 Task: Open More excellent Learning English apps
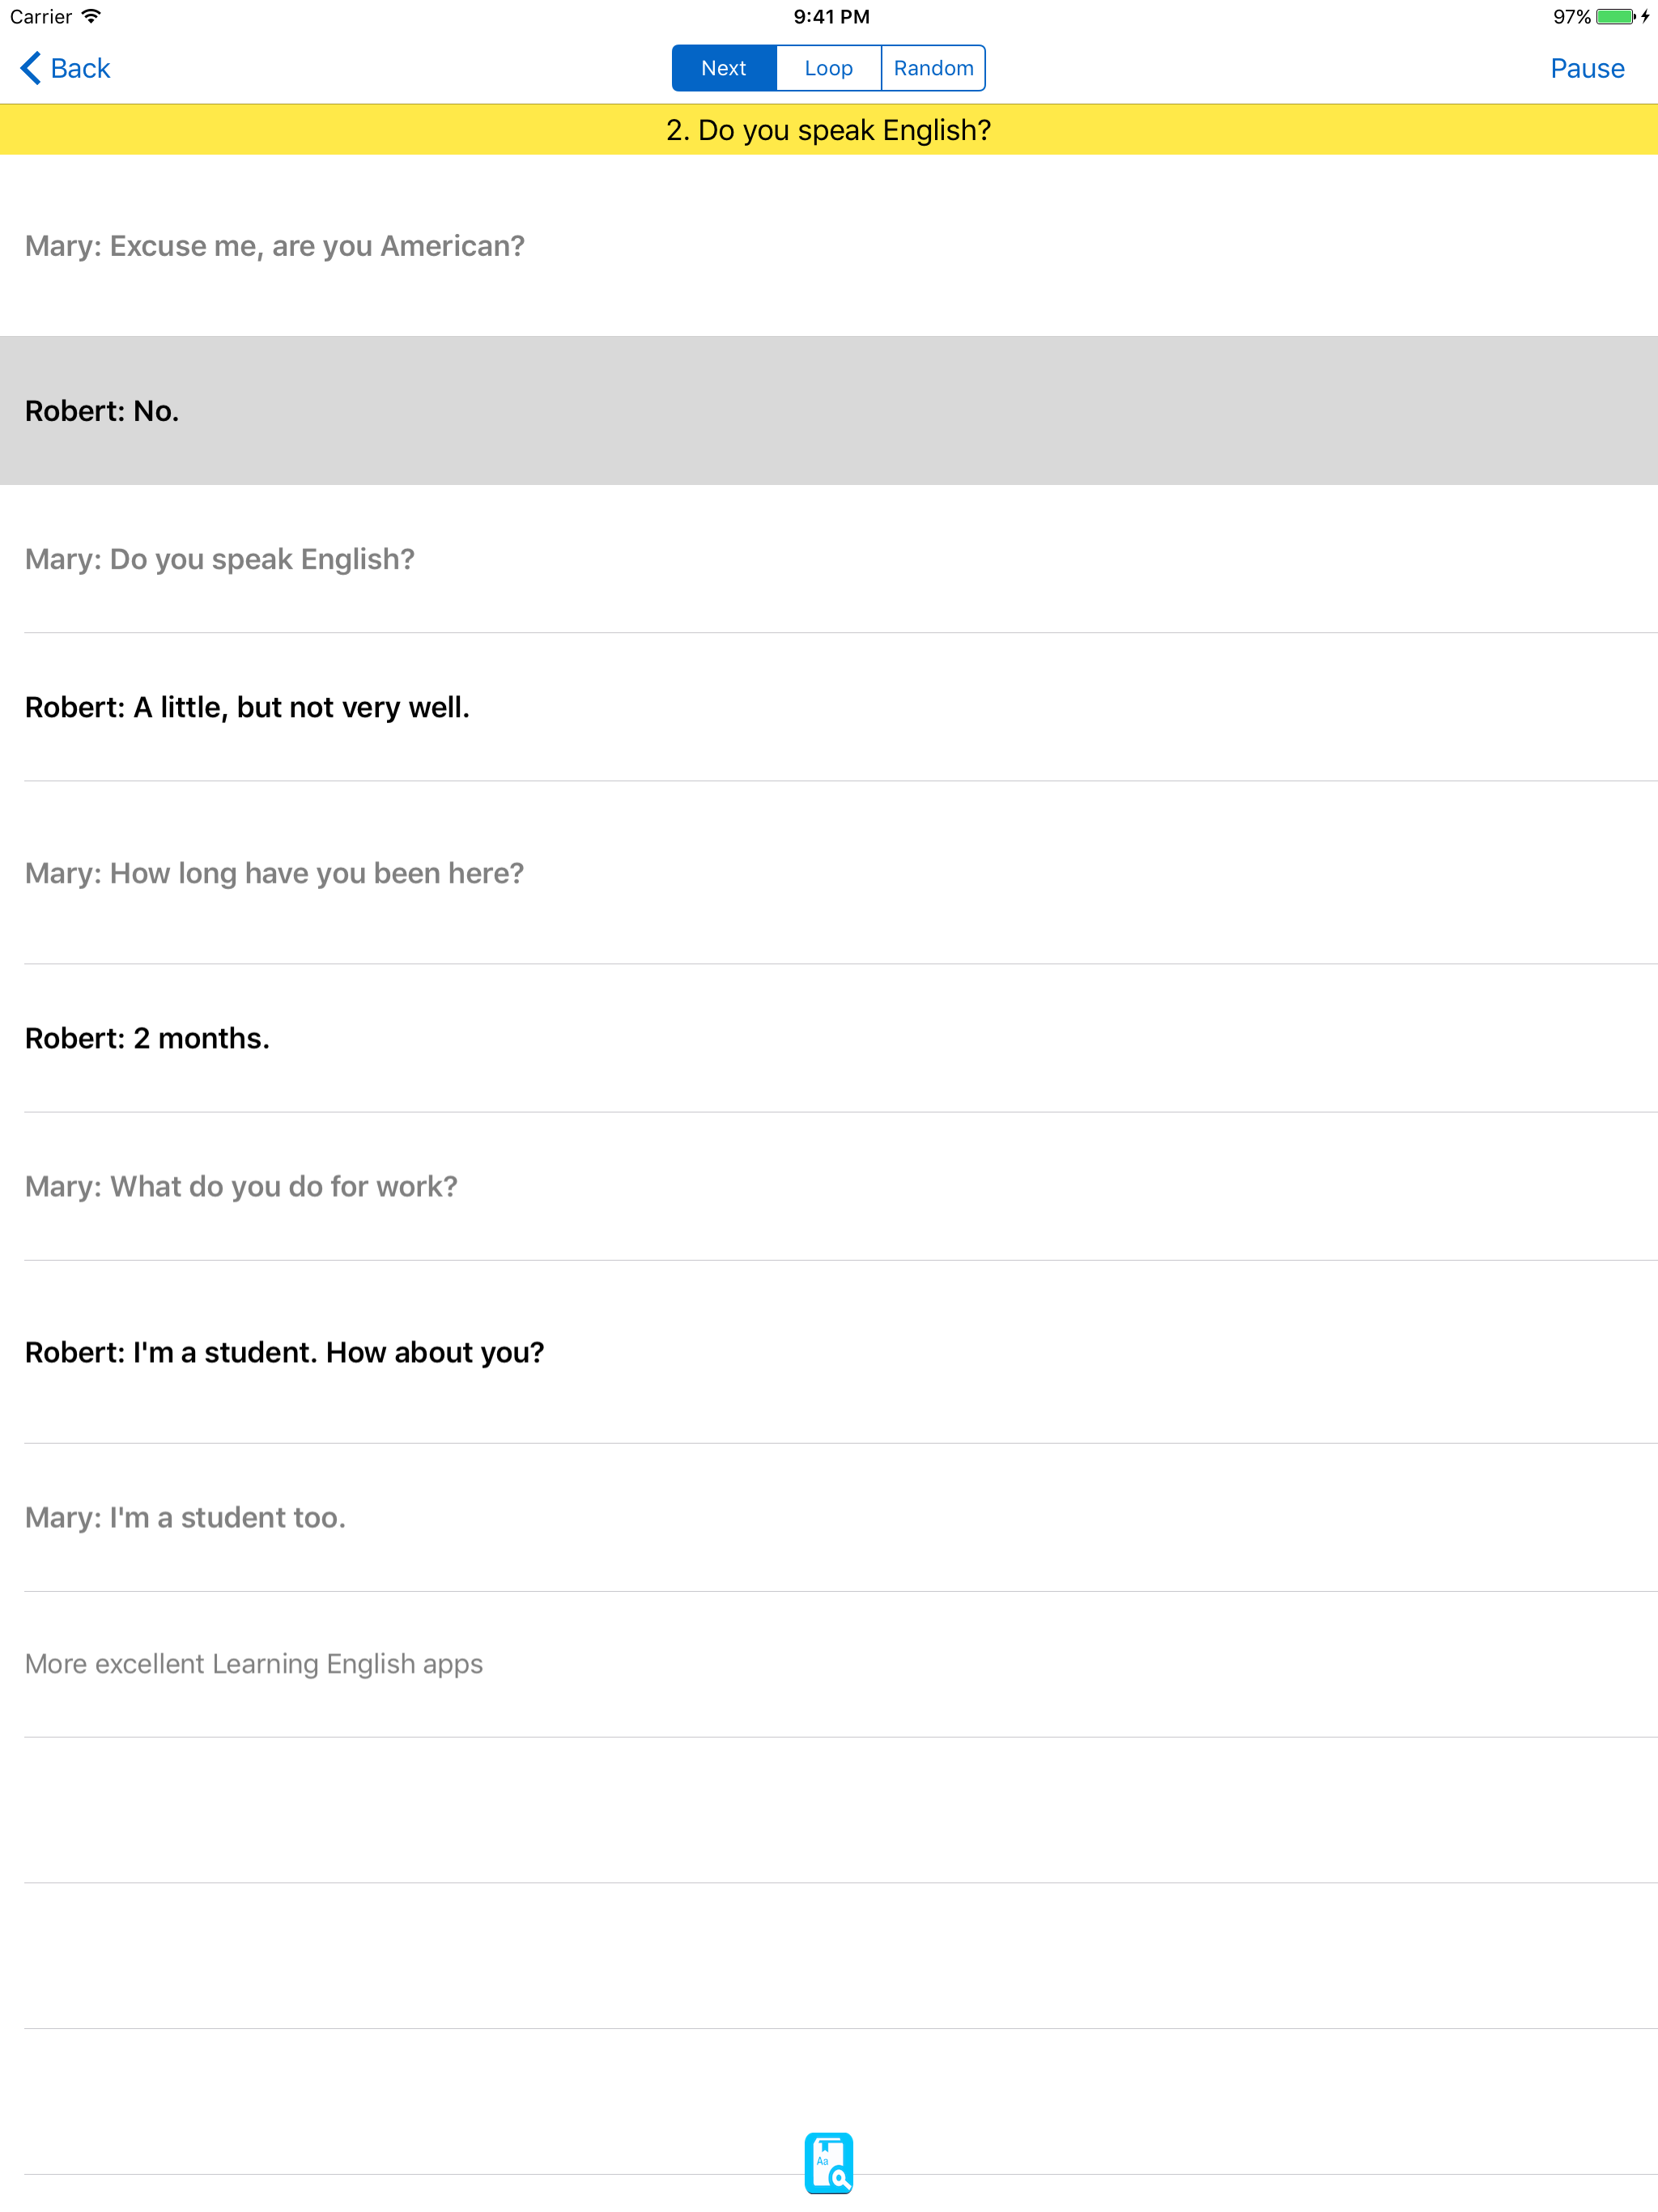[254, 1663]
